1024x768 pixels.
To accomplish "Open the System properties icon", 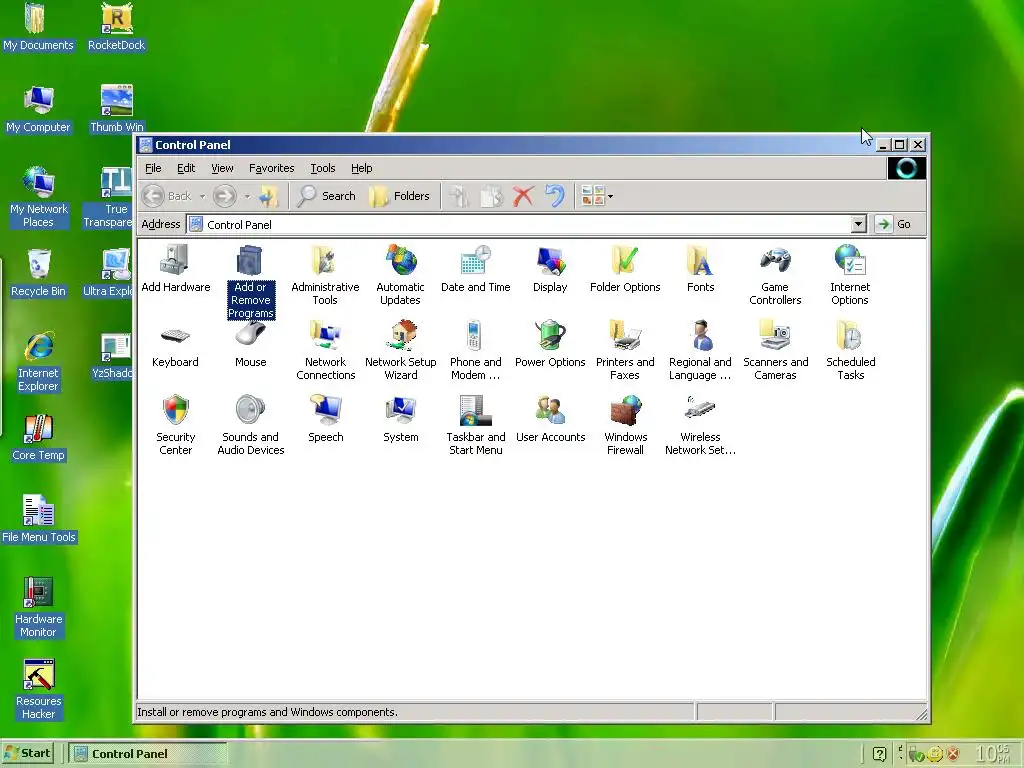I will [x=400, y=419].
